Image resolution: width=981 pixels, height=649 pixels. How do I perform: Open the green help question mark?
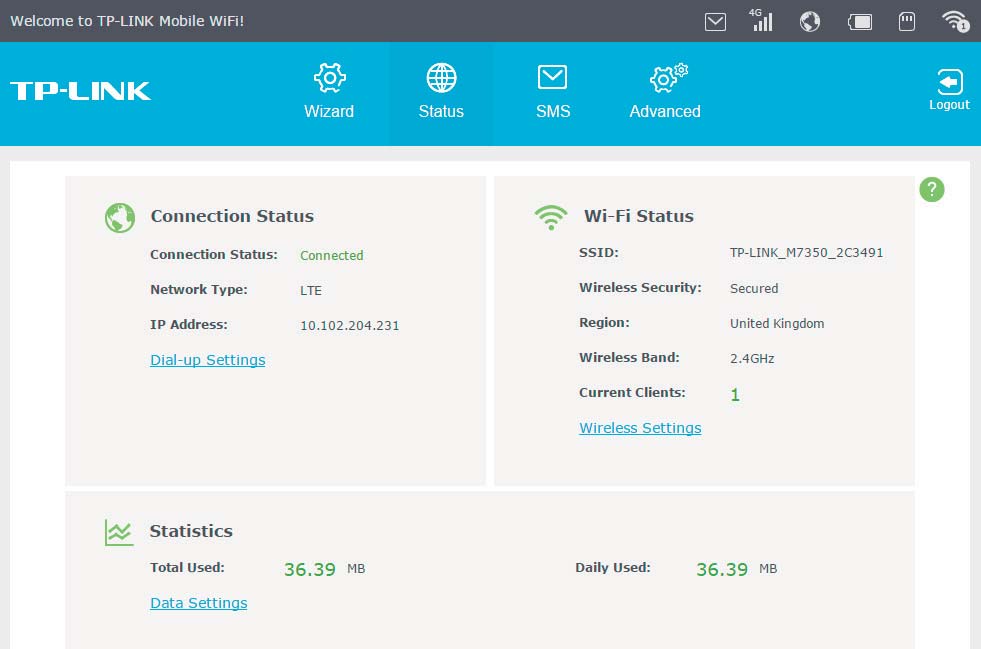click(932, 189)
